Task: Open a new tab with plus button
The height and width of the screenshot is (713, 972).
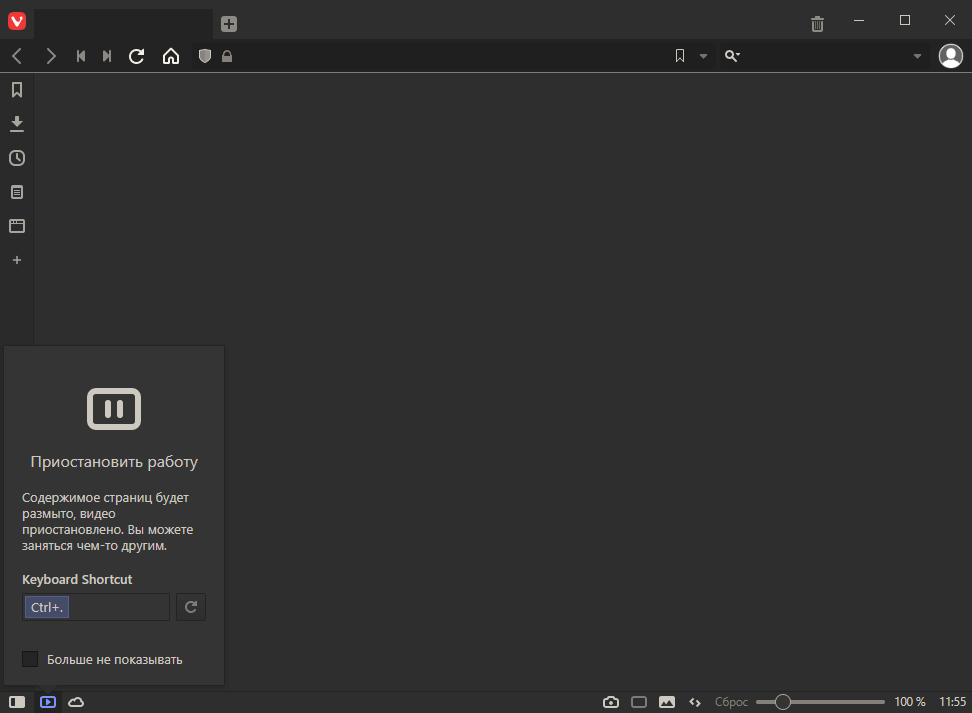Action: point(229,24)
